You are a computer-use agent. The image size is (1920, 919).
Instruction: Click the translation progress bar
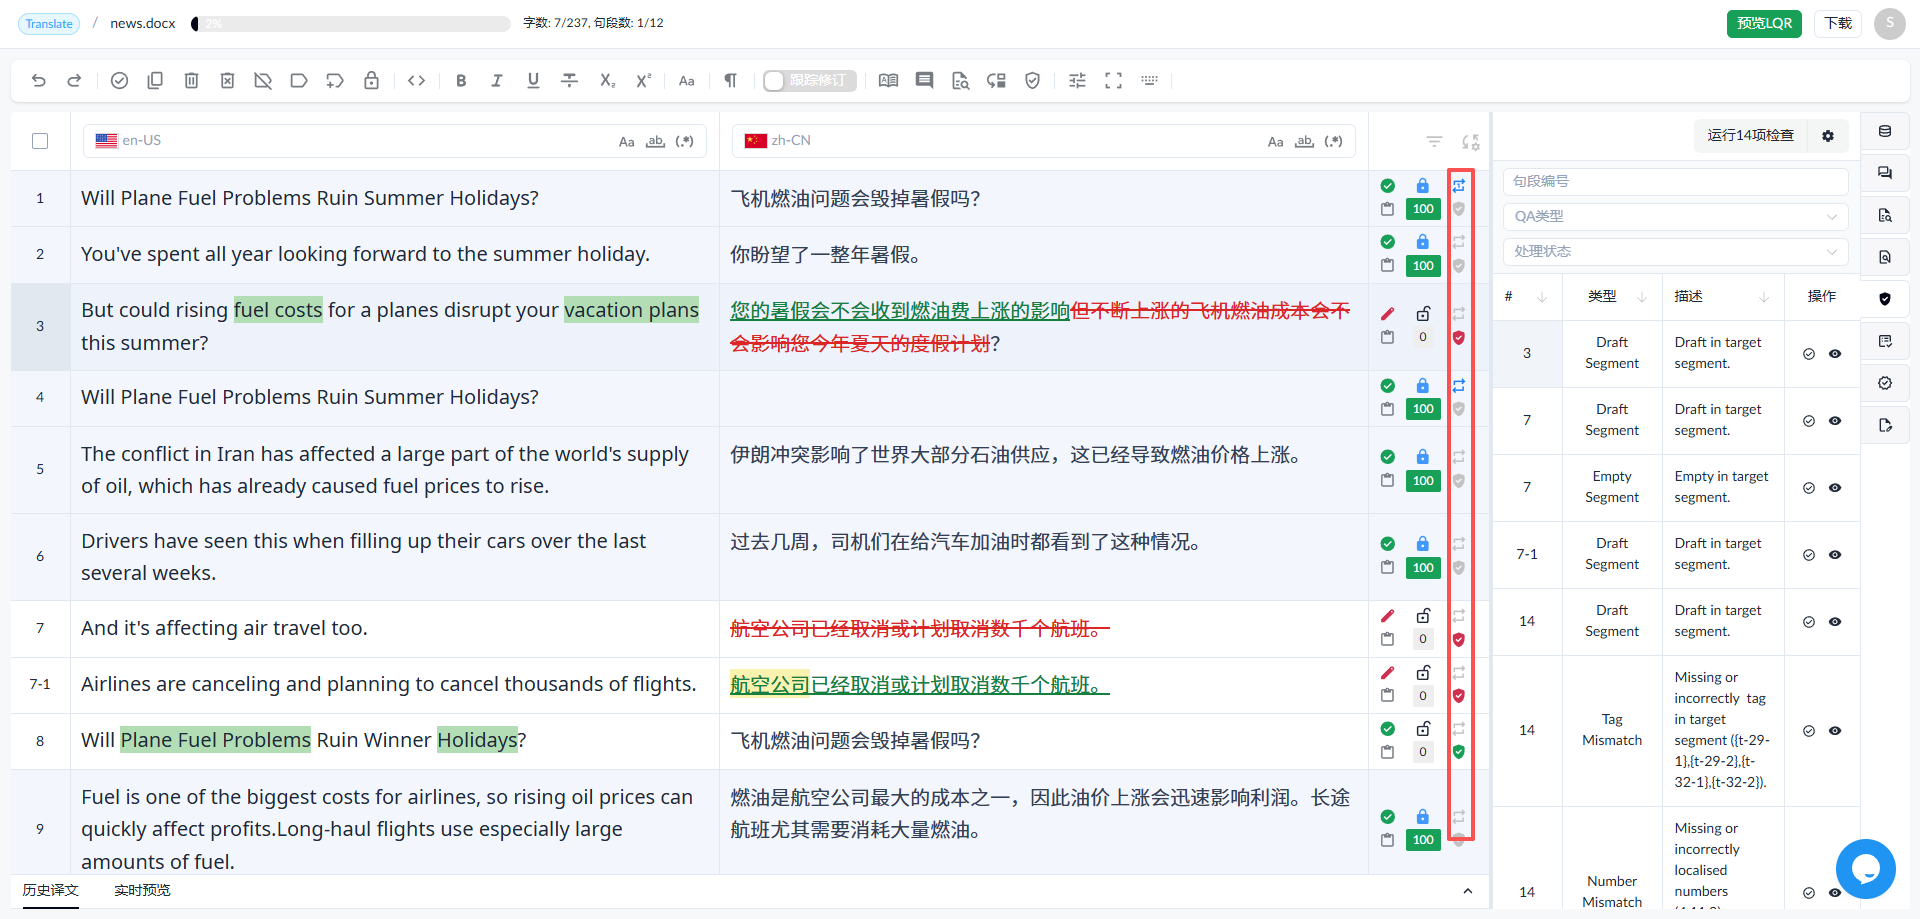click(x=351, y=23)
